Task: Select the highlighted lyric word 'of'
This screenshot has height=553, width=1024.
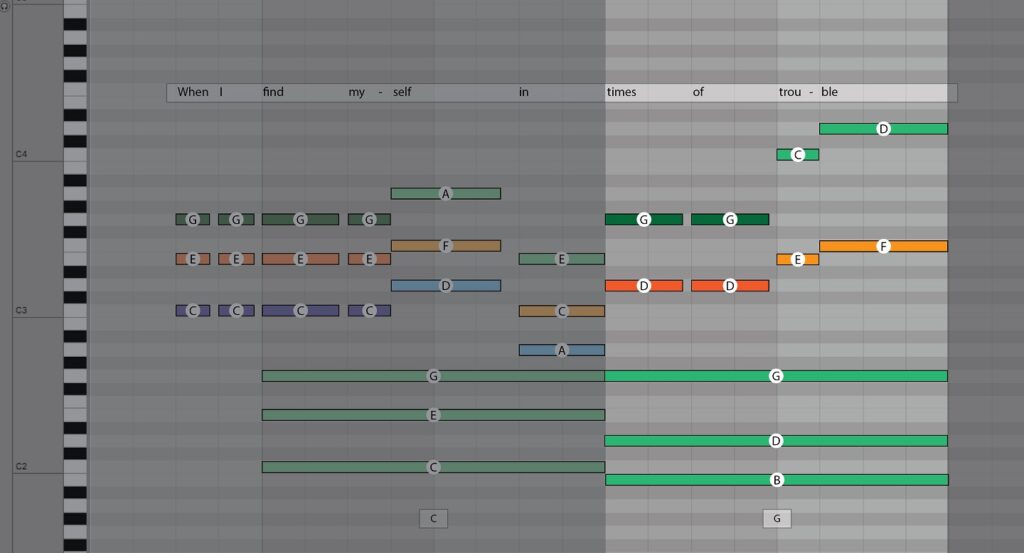Action: pyautogui.click(x=698, y=92)
